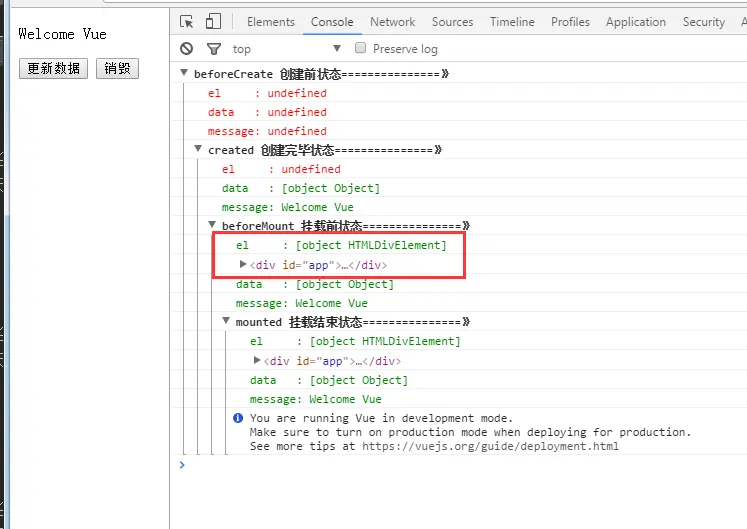Clear console with the ban icon
The height and width of the screenshot is (529, 747).
tap(187, 49)
